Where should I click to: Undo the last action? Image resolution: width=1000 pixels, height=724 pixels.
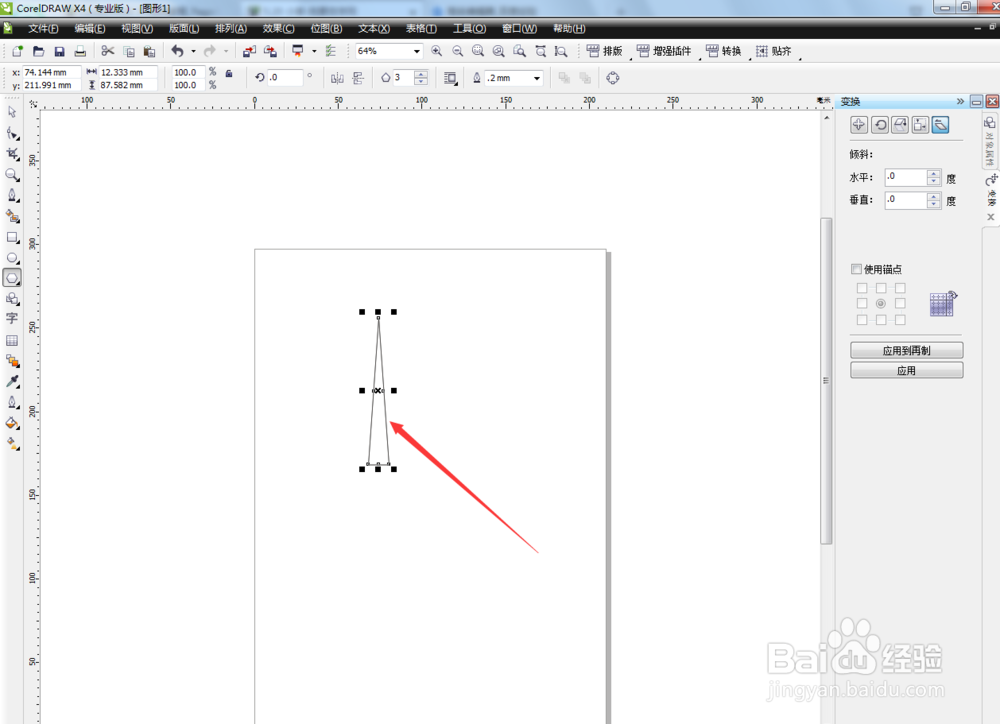coord(177,51)
